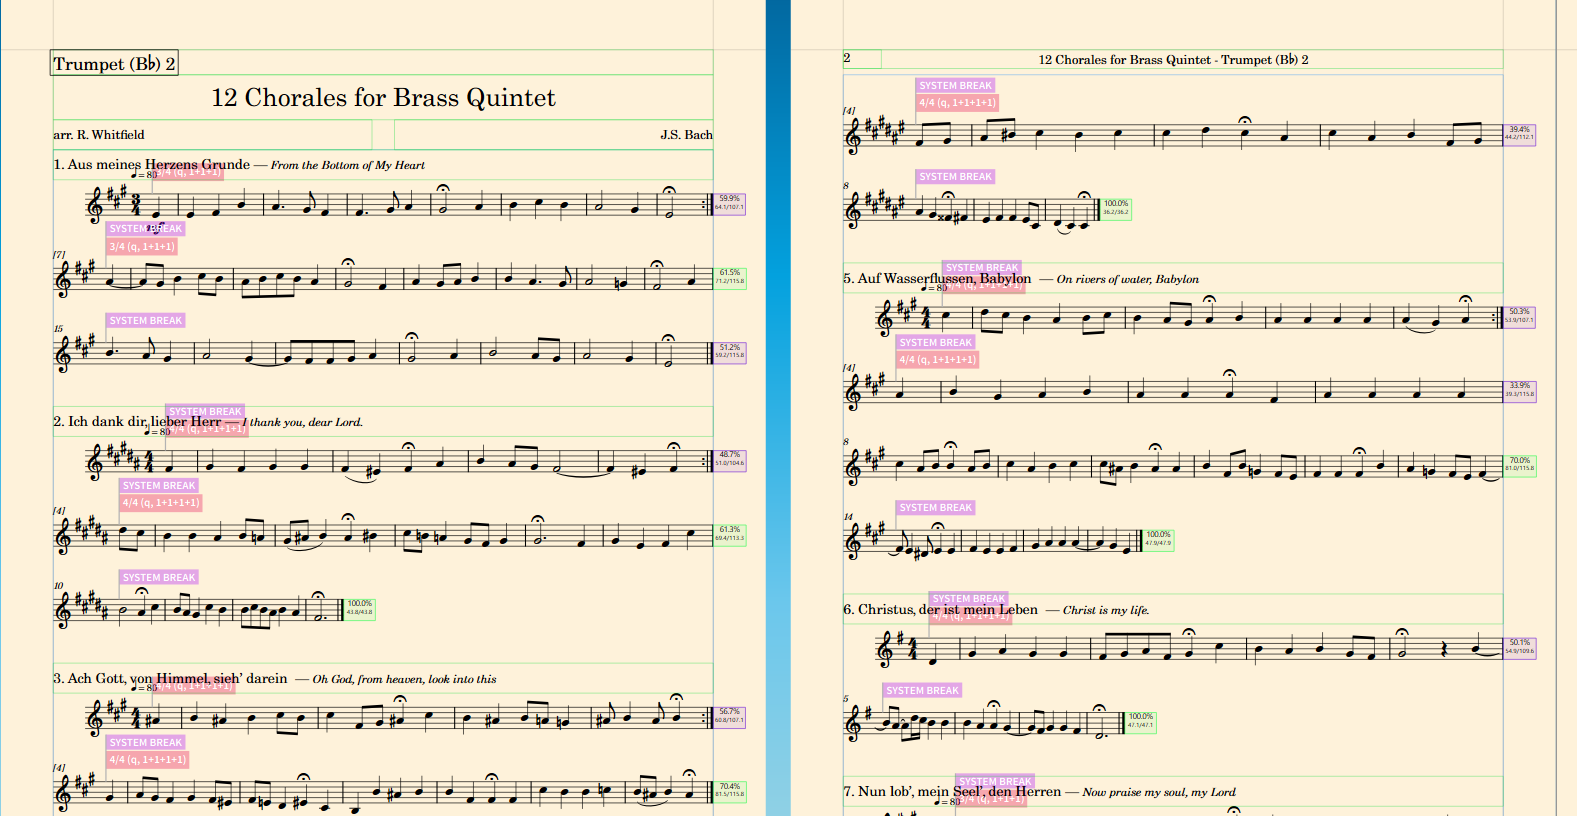Select the SYSTEM BREAK signpost above bar 15
Screen dimensions: 1577x816
146,321
